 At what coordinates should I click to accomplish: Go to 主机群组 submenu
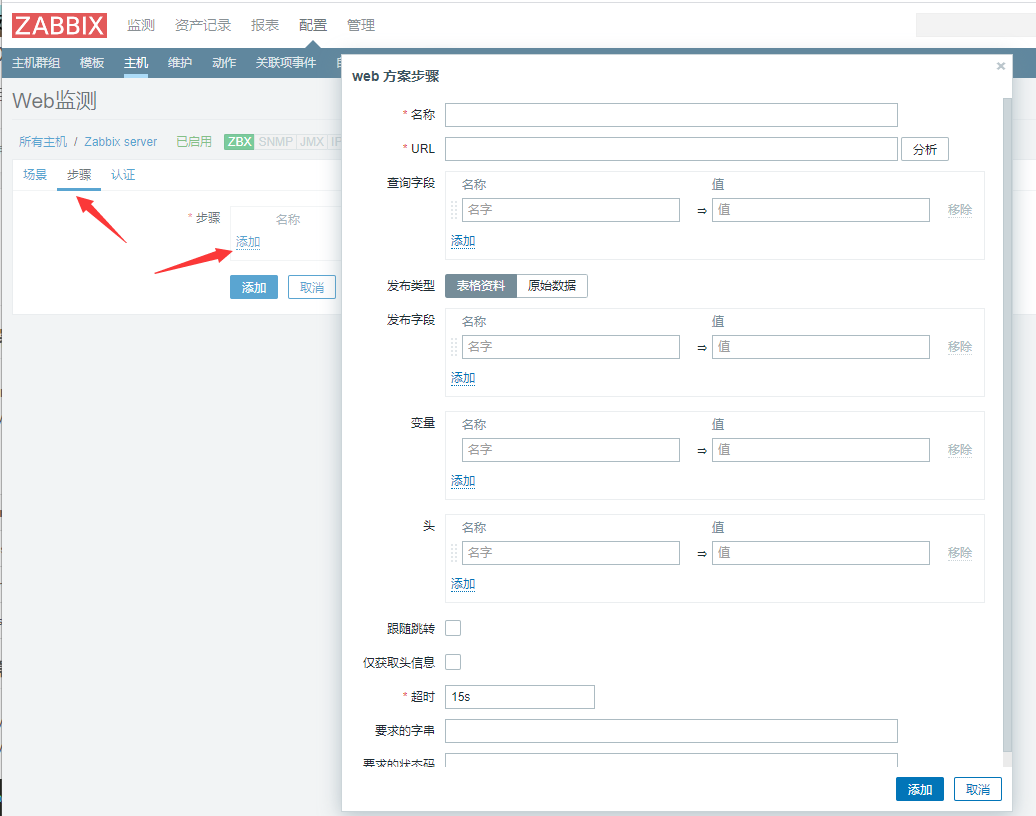pos(36,63)
